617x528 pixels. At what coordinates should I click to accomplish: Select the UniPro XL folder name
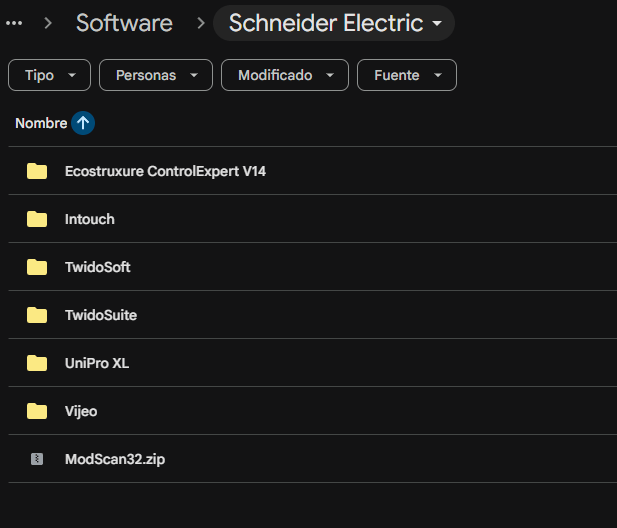97,363
